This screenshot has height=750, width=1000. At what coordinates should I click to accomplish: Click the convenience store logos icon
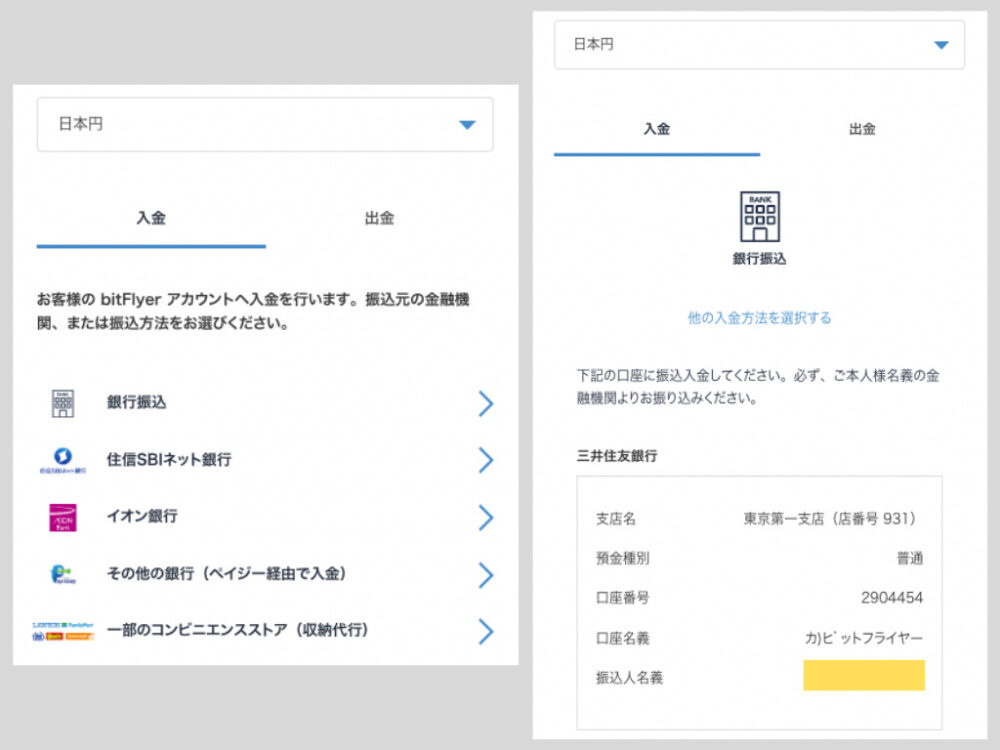62,631
